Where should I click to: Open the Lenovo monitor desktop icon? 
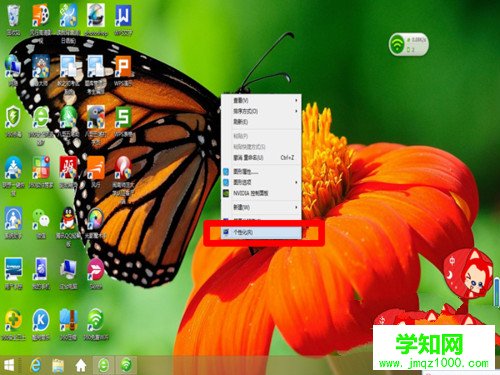pyautogui.click(x=13, y=269)
